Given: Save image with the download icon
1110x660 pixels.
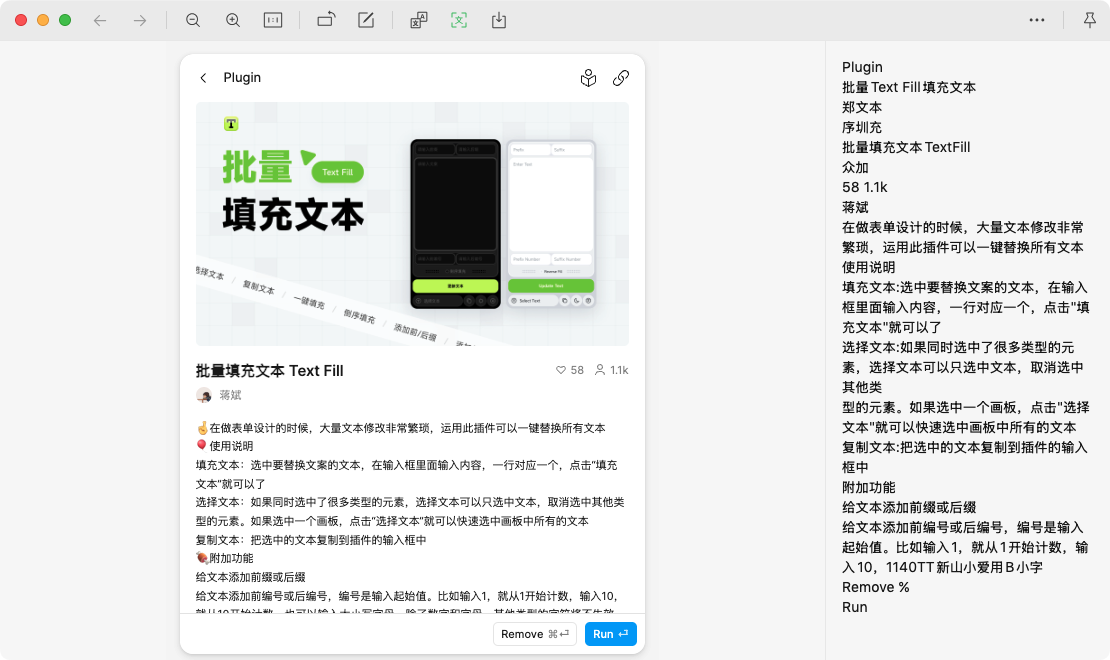Looking at the screenshot, I should (x=499, y=21).
